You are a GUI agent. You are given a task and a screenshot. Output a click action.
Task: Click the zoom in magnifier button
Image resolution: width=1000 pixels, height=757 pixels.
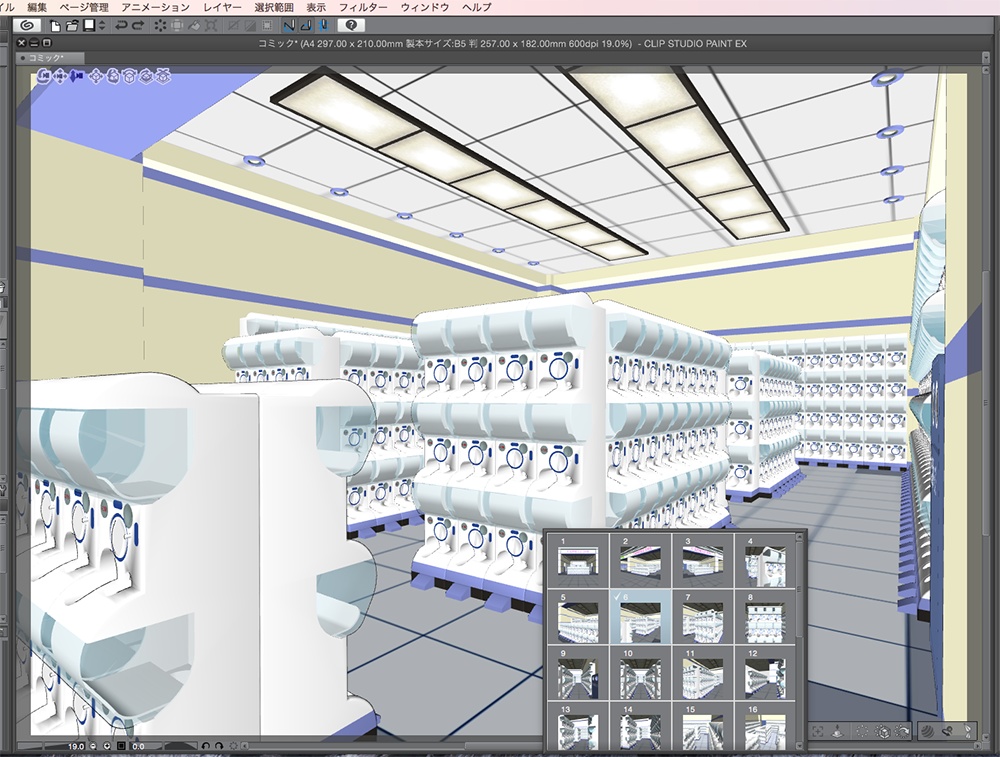(x=107, y=746)
